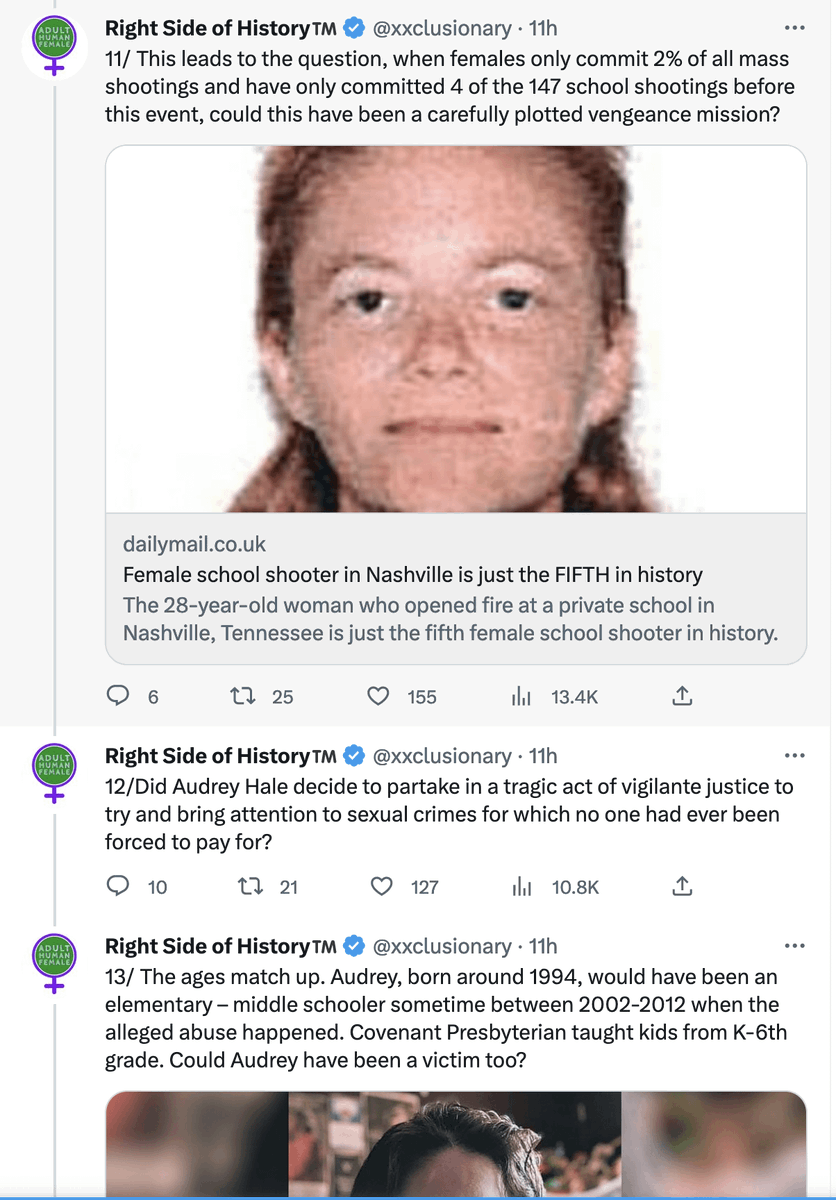Open more options menu on tweet 11

pyautogui.click(x=794, y=27)
